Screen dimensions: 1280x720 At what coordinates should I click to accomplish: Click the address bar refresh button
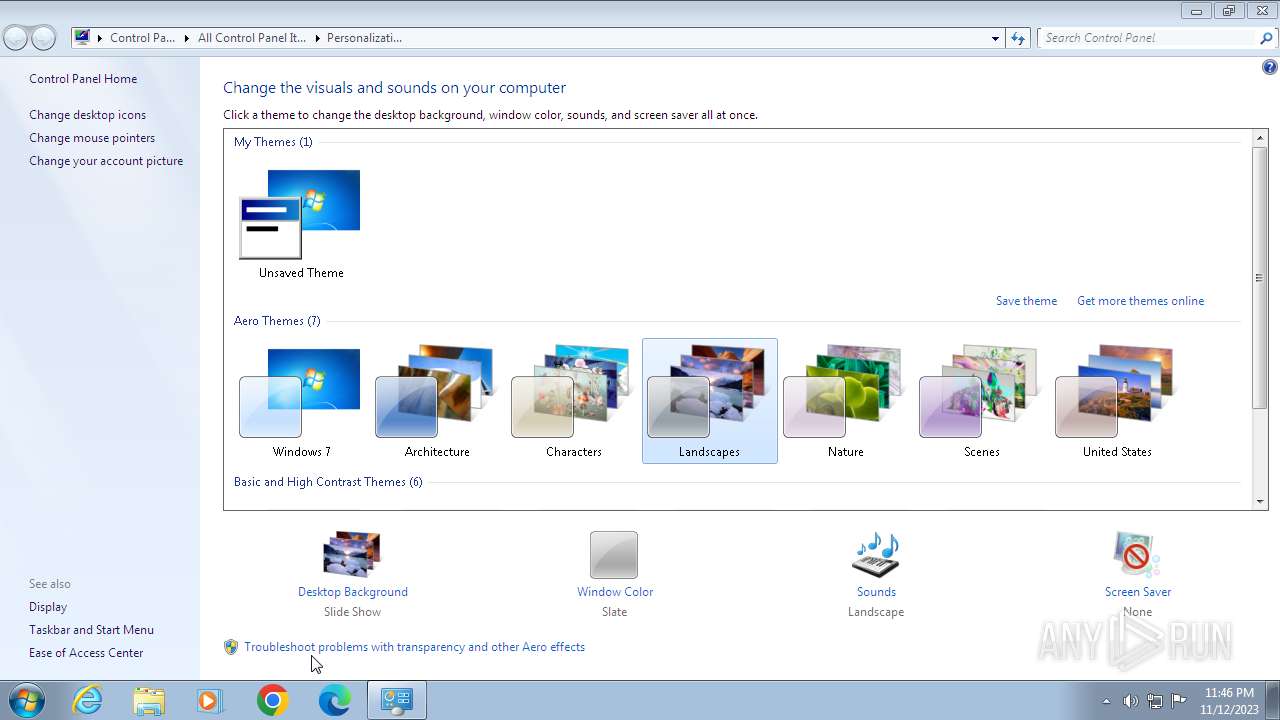1018,38
